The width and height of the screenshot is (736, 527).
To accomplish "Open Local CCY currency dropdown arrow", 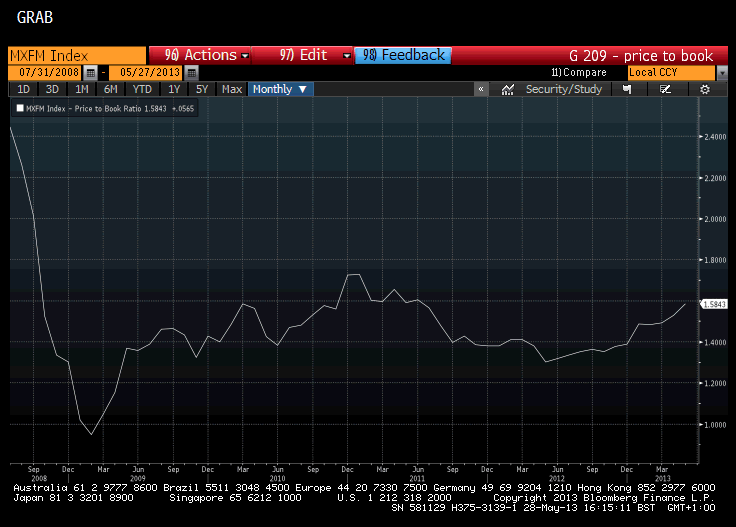I will [x=722, y=73].
